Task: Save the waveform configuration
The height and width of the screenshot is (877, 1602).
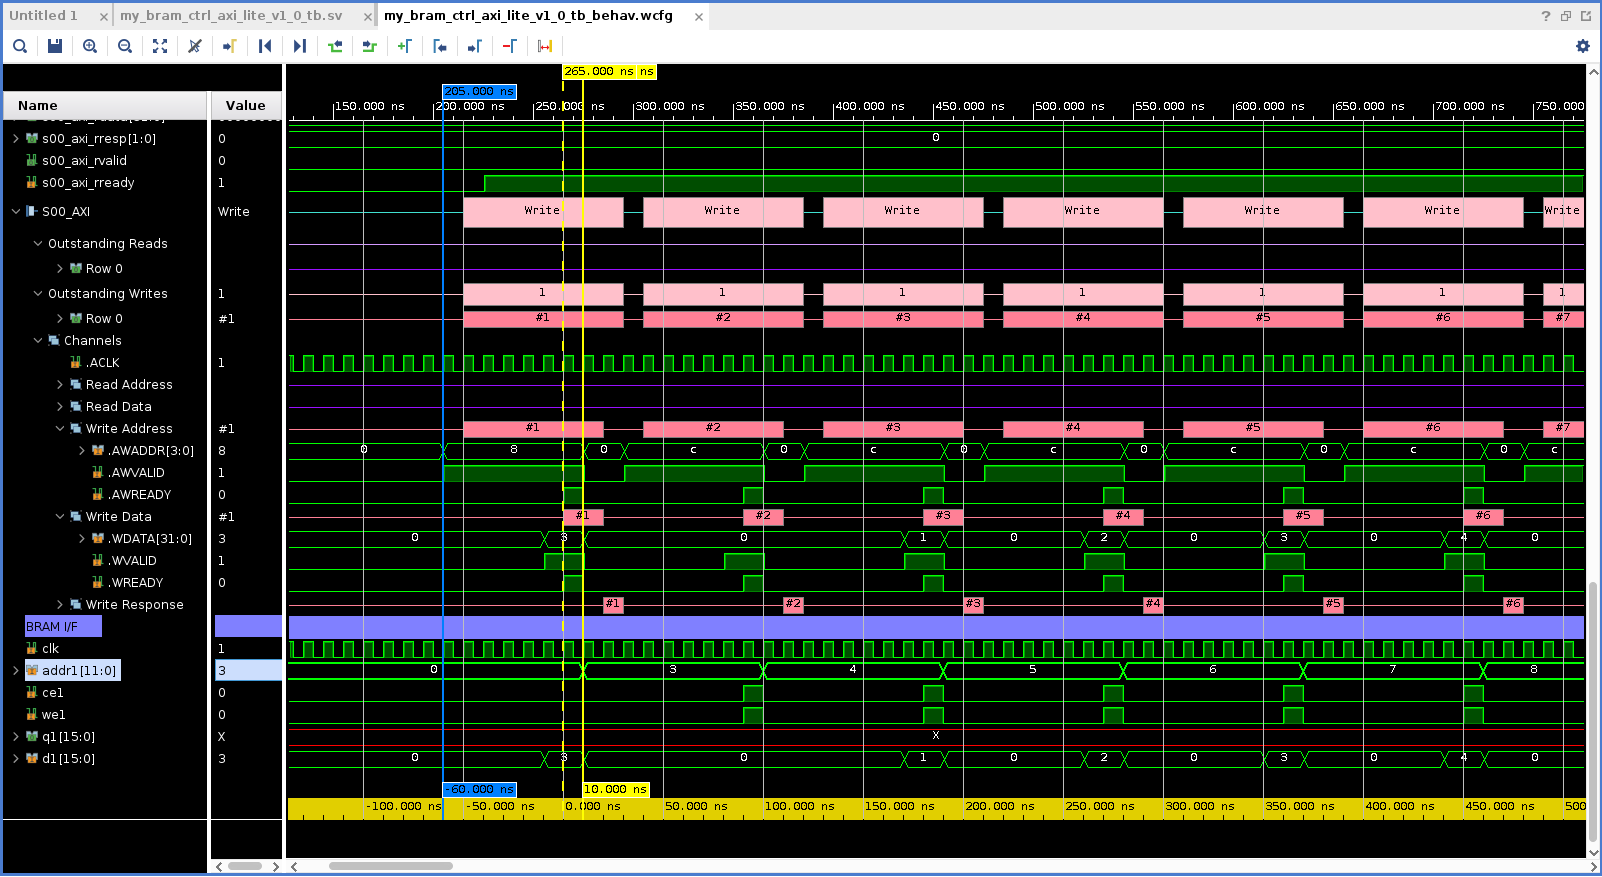Action: (55, 46)
